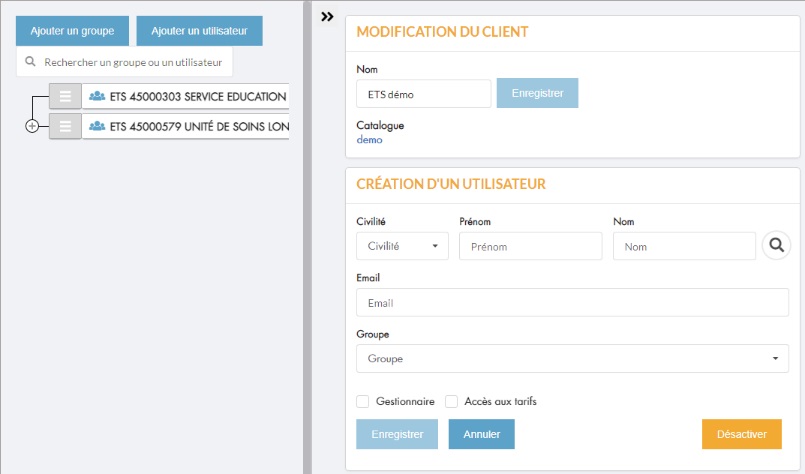Open the Civilité dropdown
Viewport: 805px width, 474px height.
coord(402,246)
